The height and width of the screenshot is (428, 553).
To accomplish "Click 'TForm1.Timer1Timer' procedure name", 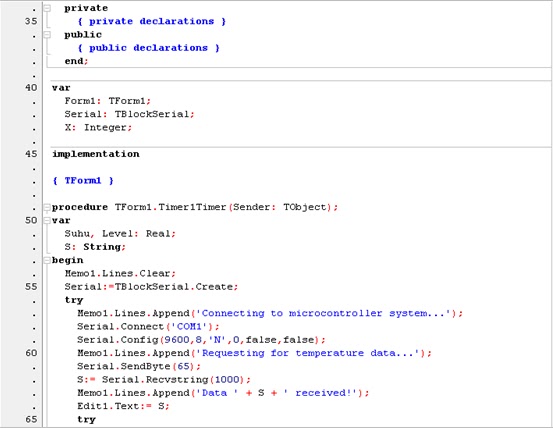I will (x=170, y=207).
